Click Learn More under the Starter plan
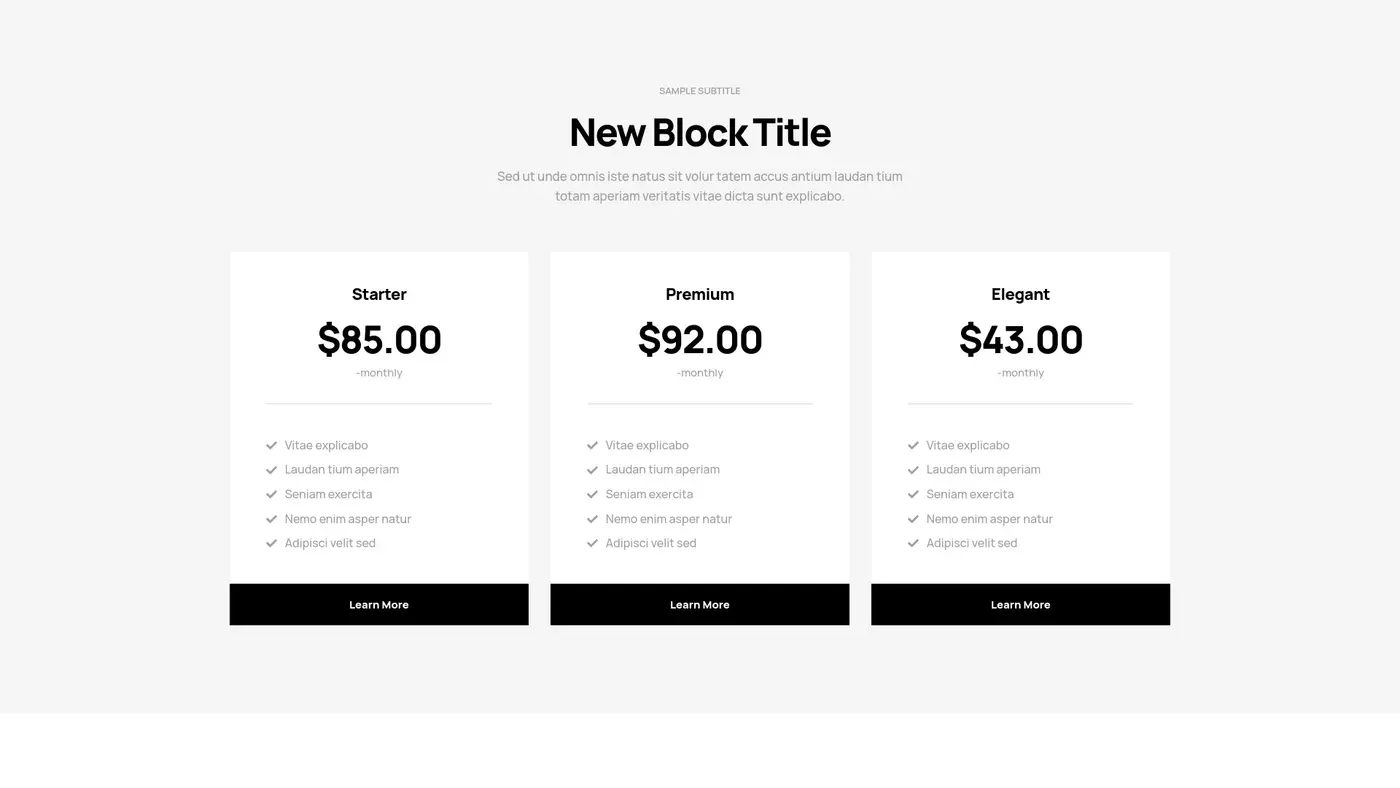This screenshot has height=788, width=1400. coord(378,604)
